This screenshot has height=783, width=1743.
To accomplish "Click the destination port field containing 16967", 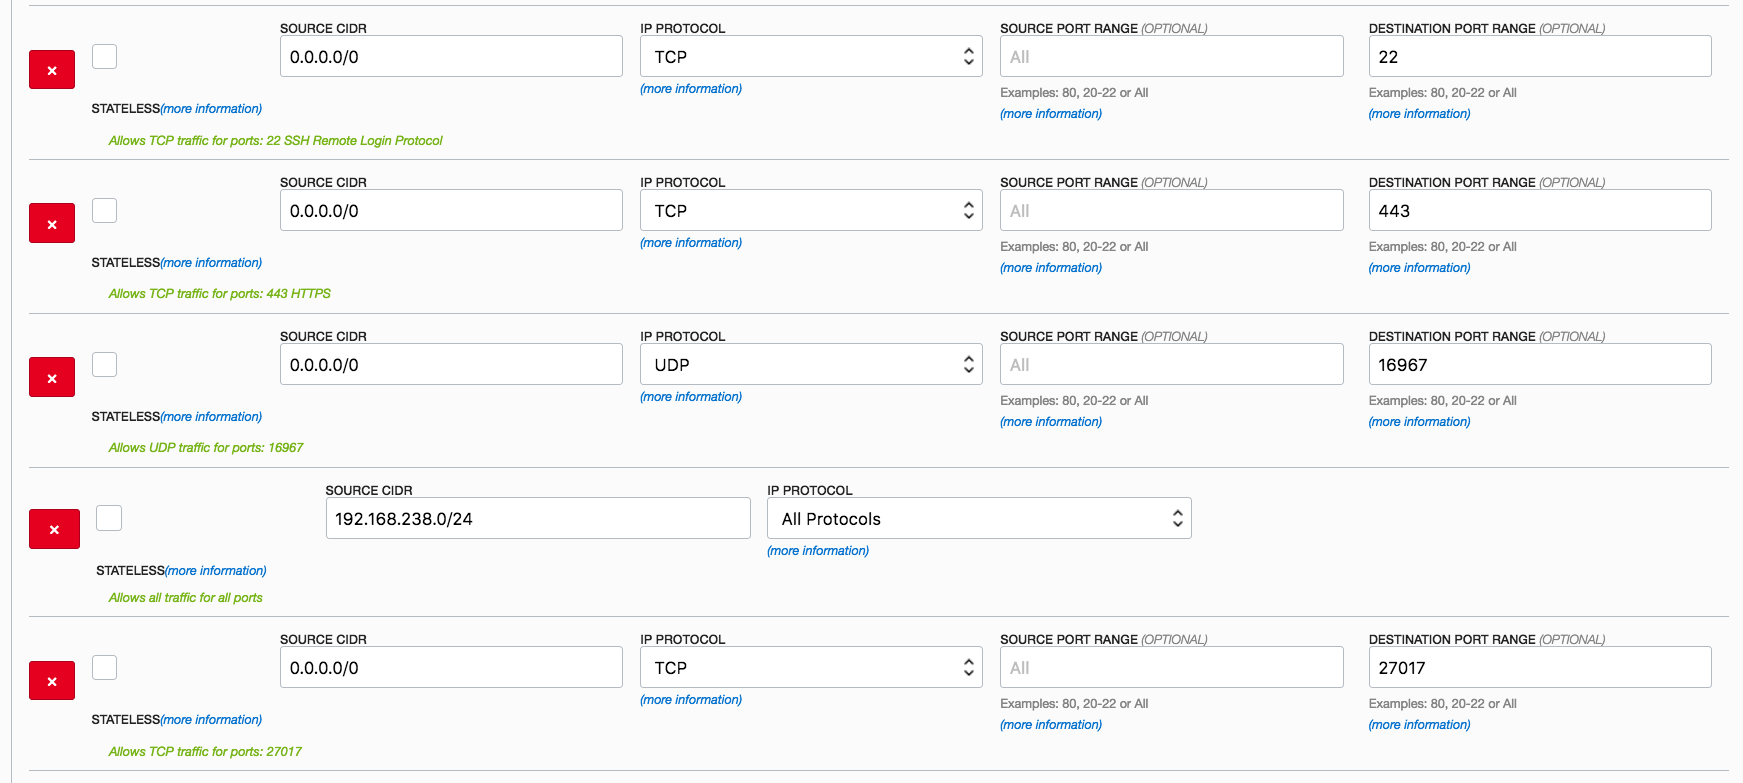I will [x=1539, y=365].
